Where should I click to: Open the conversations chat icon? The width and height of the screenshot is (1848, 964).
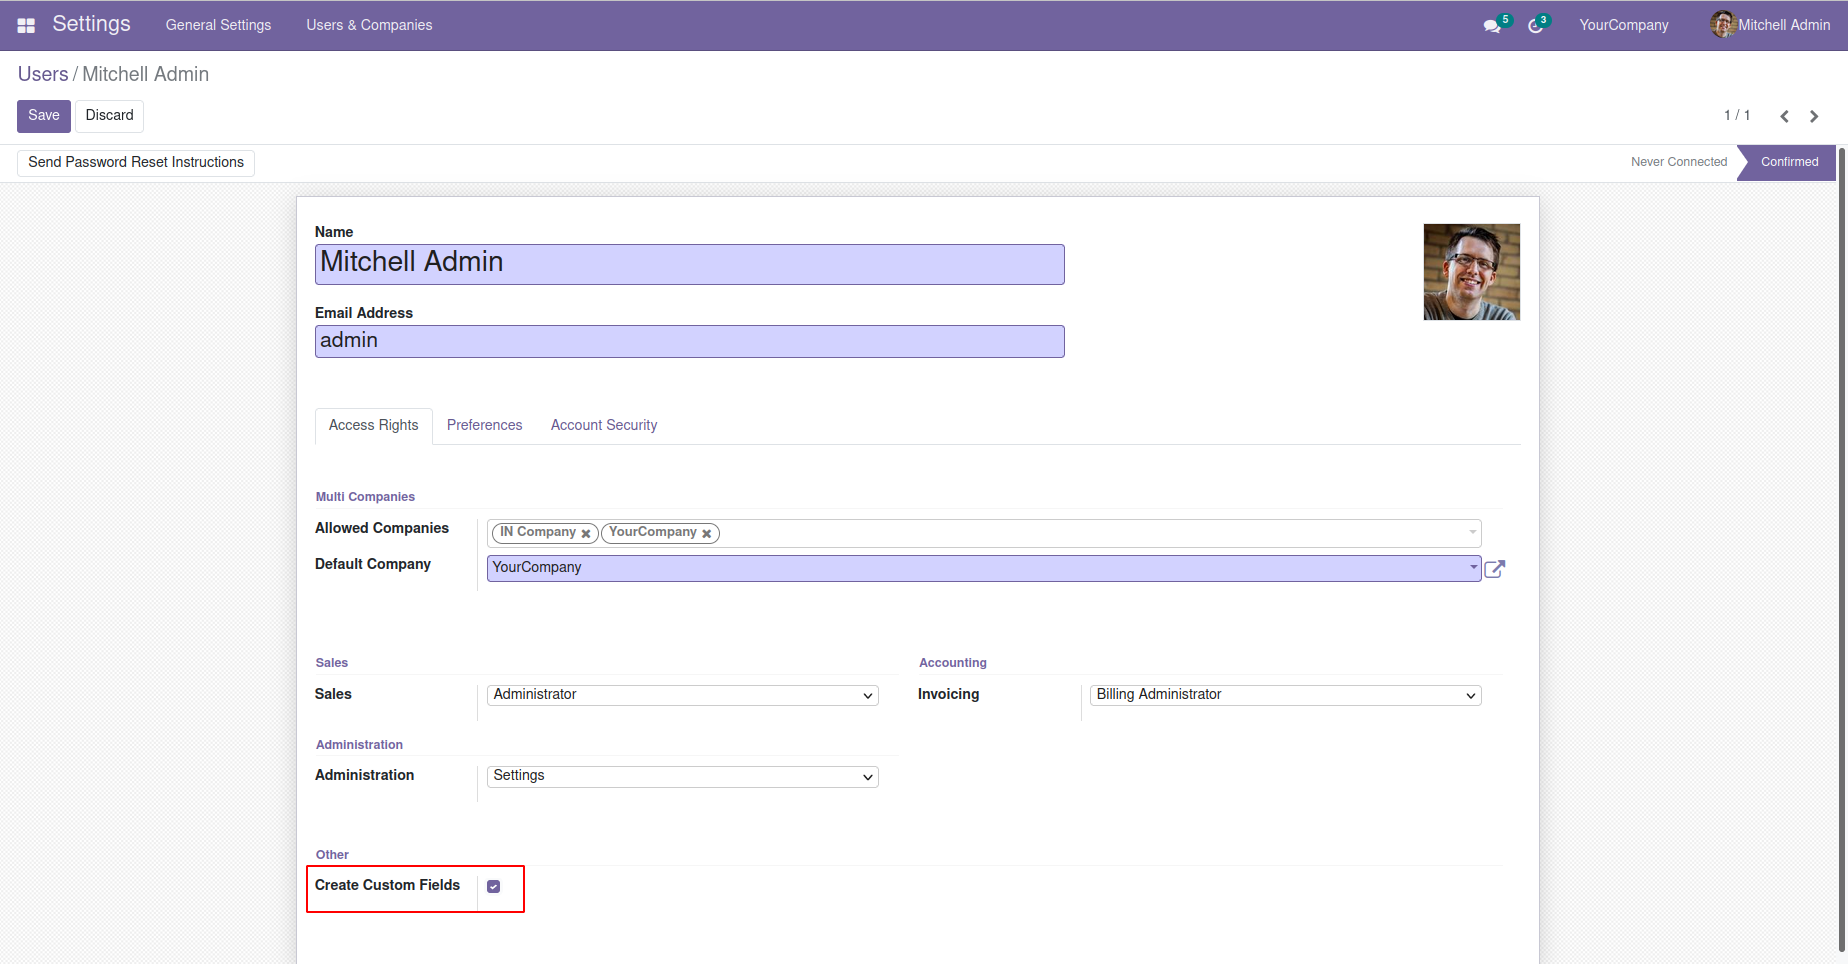[x=1492, y=26]
